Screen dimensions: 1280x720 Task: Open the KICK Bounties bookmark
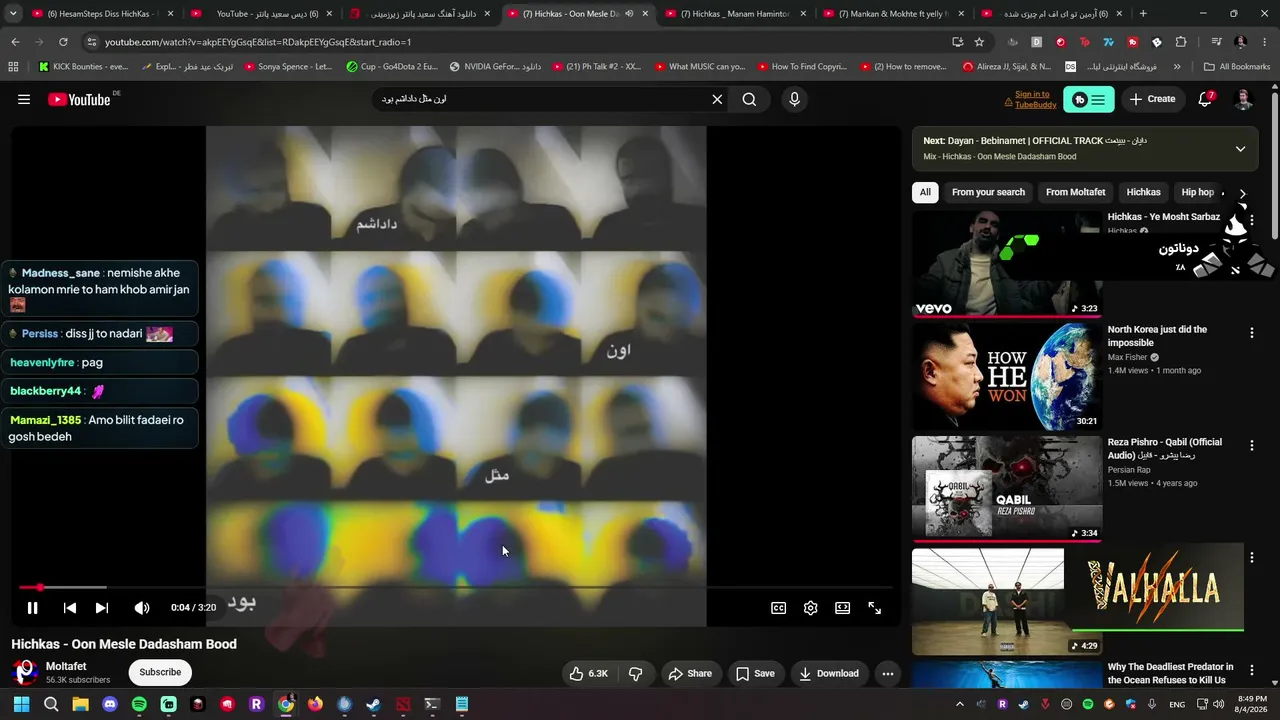point(84,67)
